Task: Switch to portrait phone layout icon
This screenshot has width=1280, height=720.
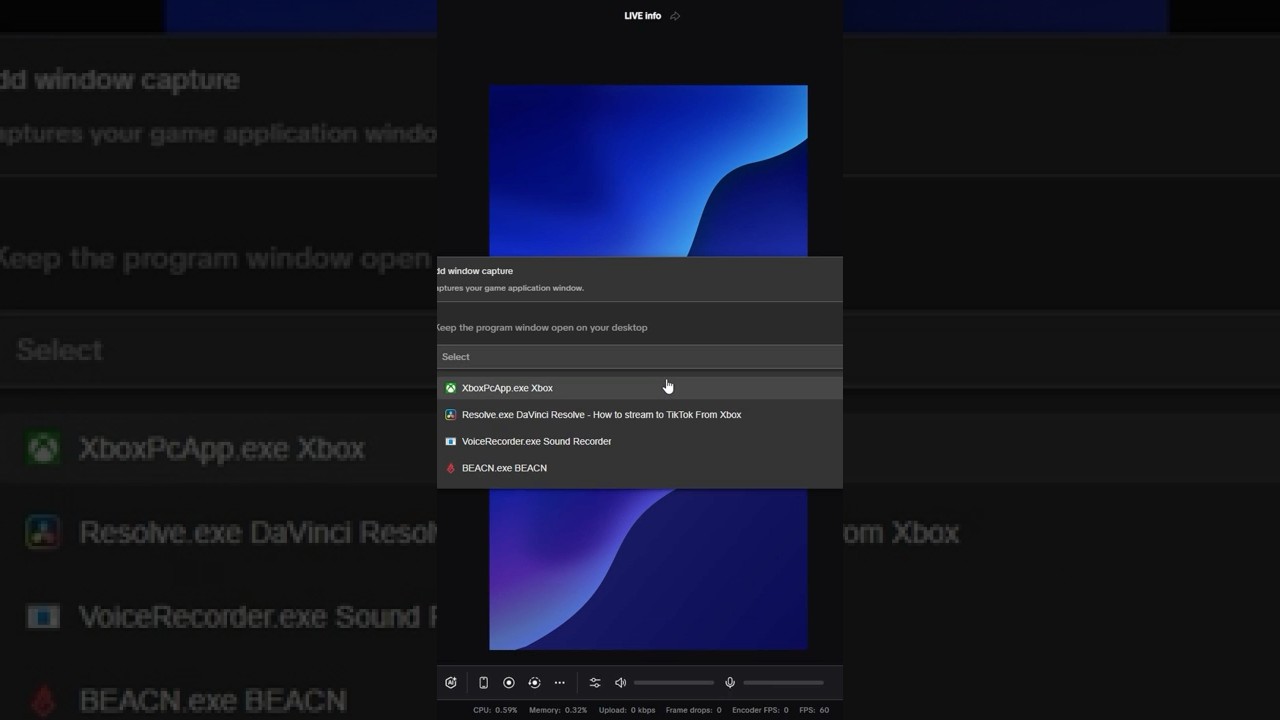Action: [483, 683]
